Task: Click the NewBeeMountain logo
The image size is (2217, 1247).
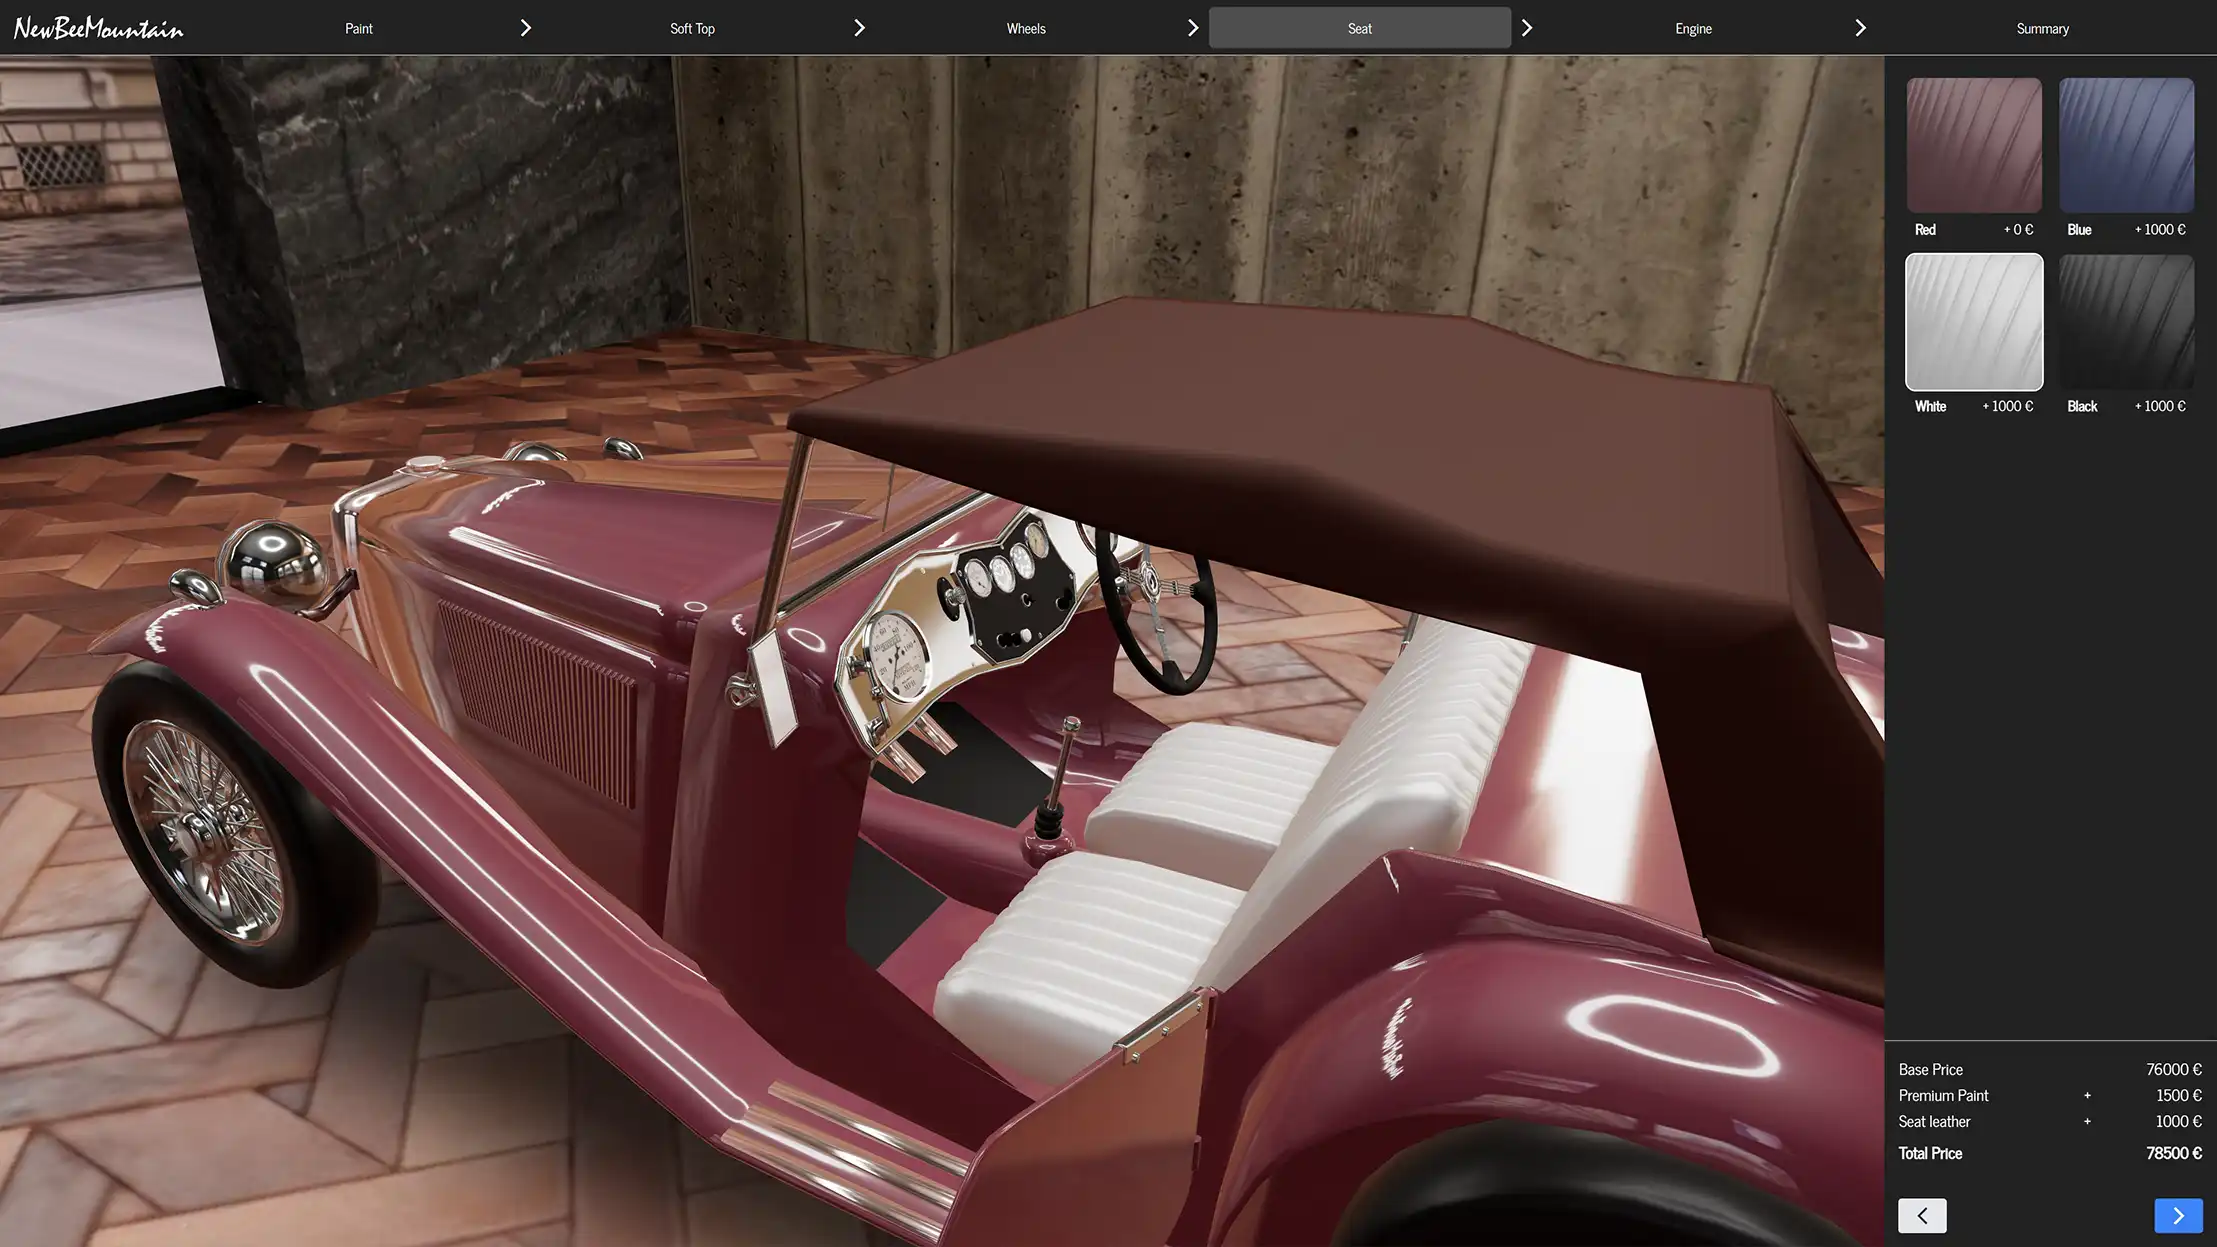Action: coord(98,28)
